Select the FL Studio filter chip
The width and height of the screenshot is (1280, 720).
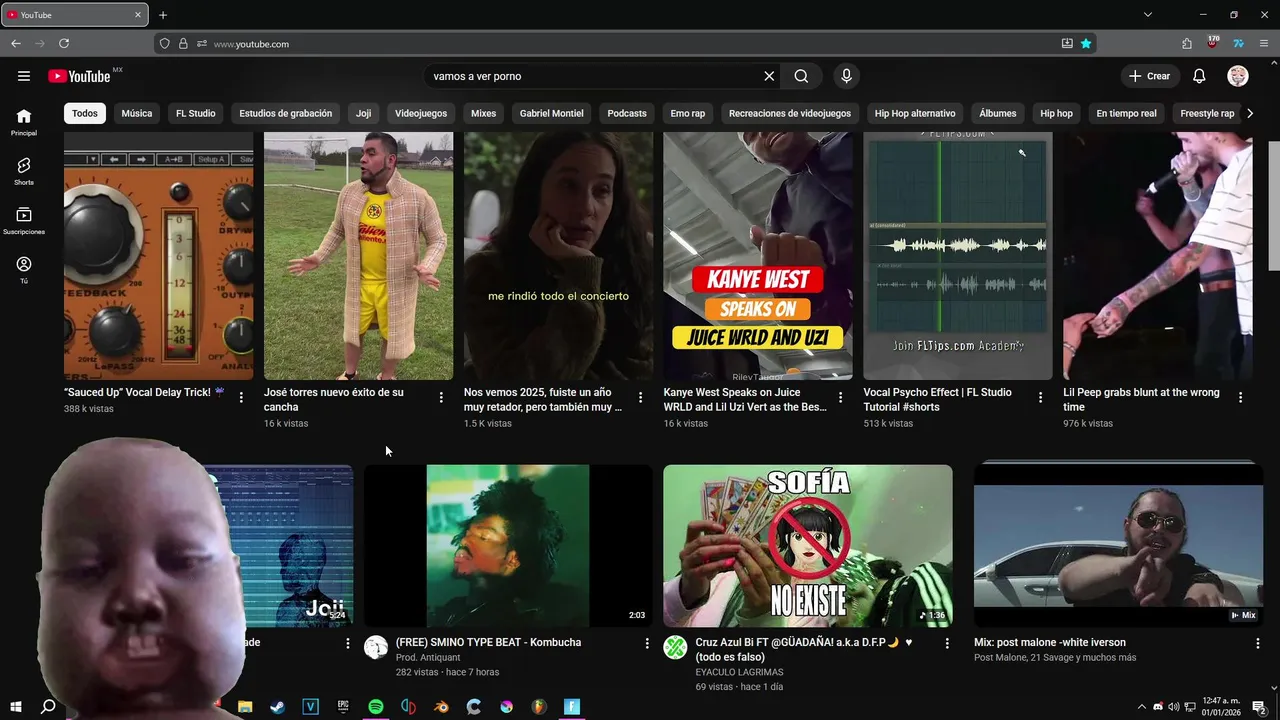coord(196,114)
